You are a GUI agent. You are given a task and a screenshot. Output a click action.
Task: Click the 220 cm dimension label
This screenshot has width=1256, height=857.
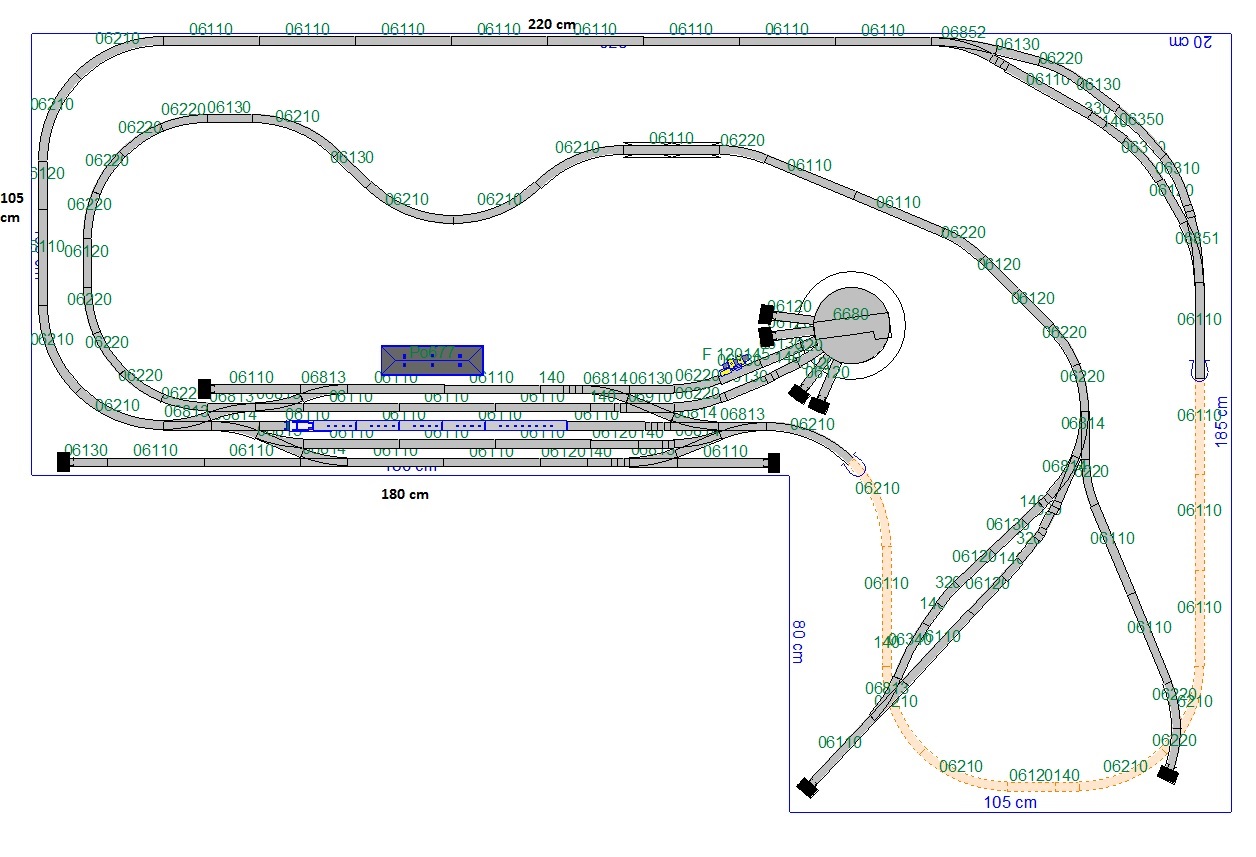tap(552, 25)
